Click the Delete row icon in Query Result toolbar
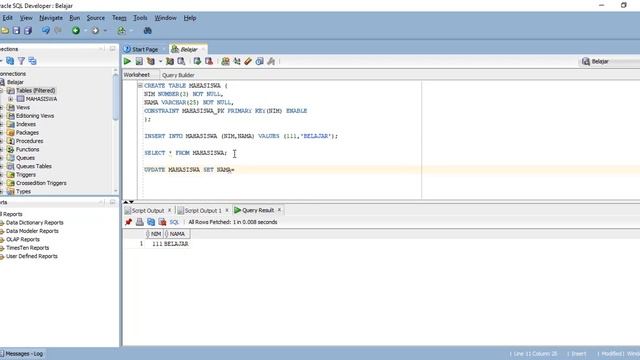The image size is (640, 360). coord(162,222)
